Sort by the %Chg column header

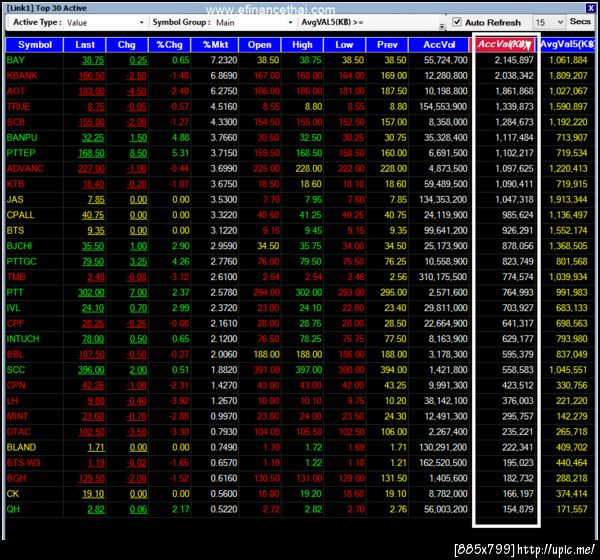point(170,45)
